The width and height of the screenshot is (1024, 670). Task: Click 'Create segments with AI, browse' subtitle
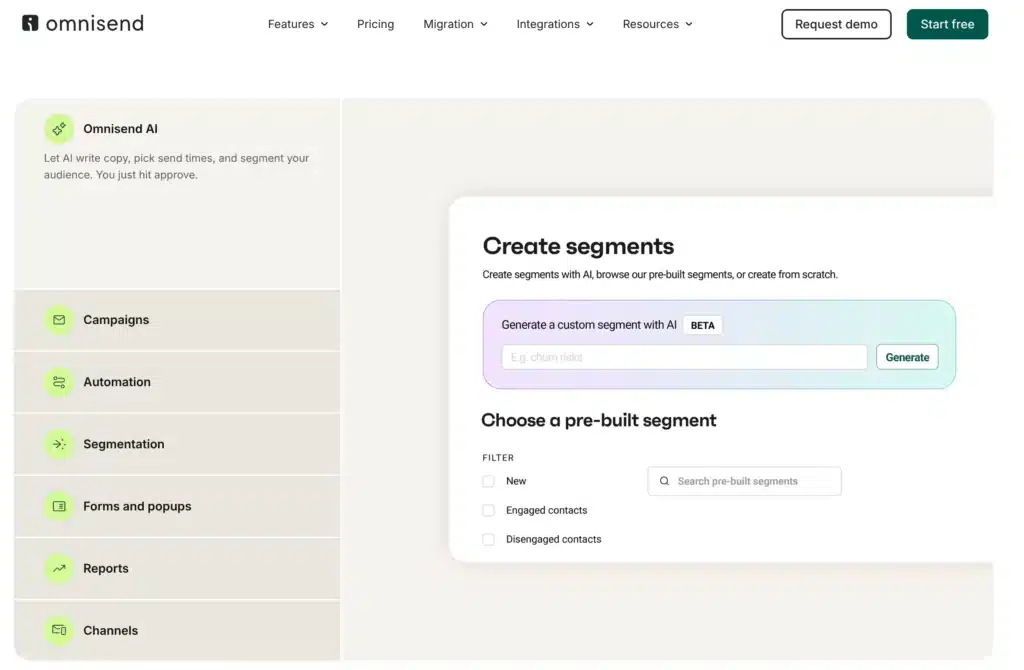pos(660,274)
